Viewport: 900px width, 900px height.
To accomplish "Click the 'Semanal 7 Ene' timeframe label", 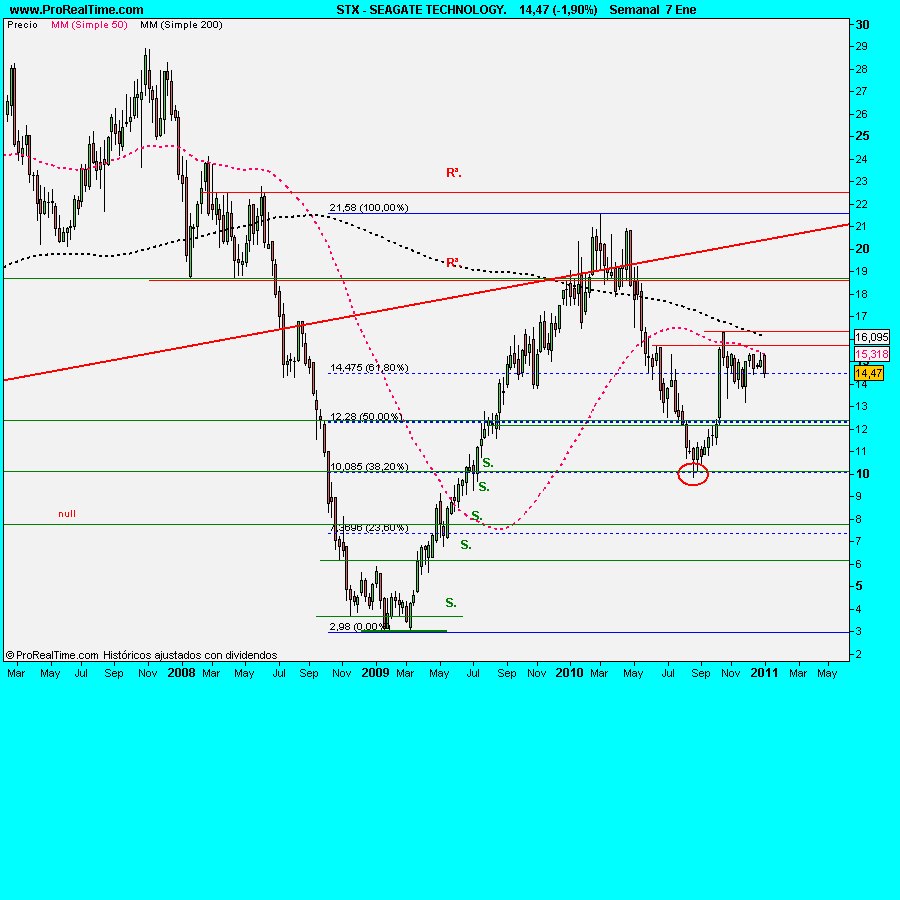I will pos(653,10).
